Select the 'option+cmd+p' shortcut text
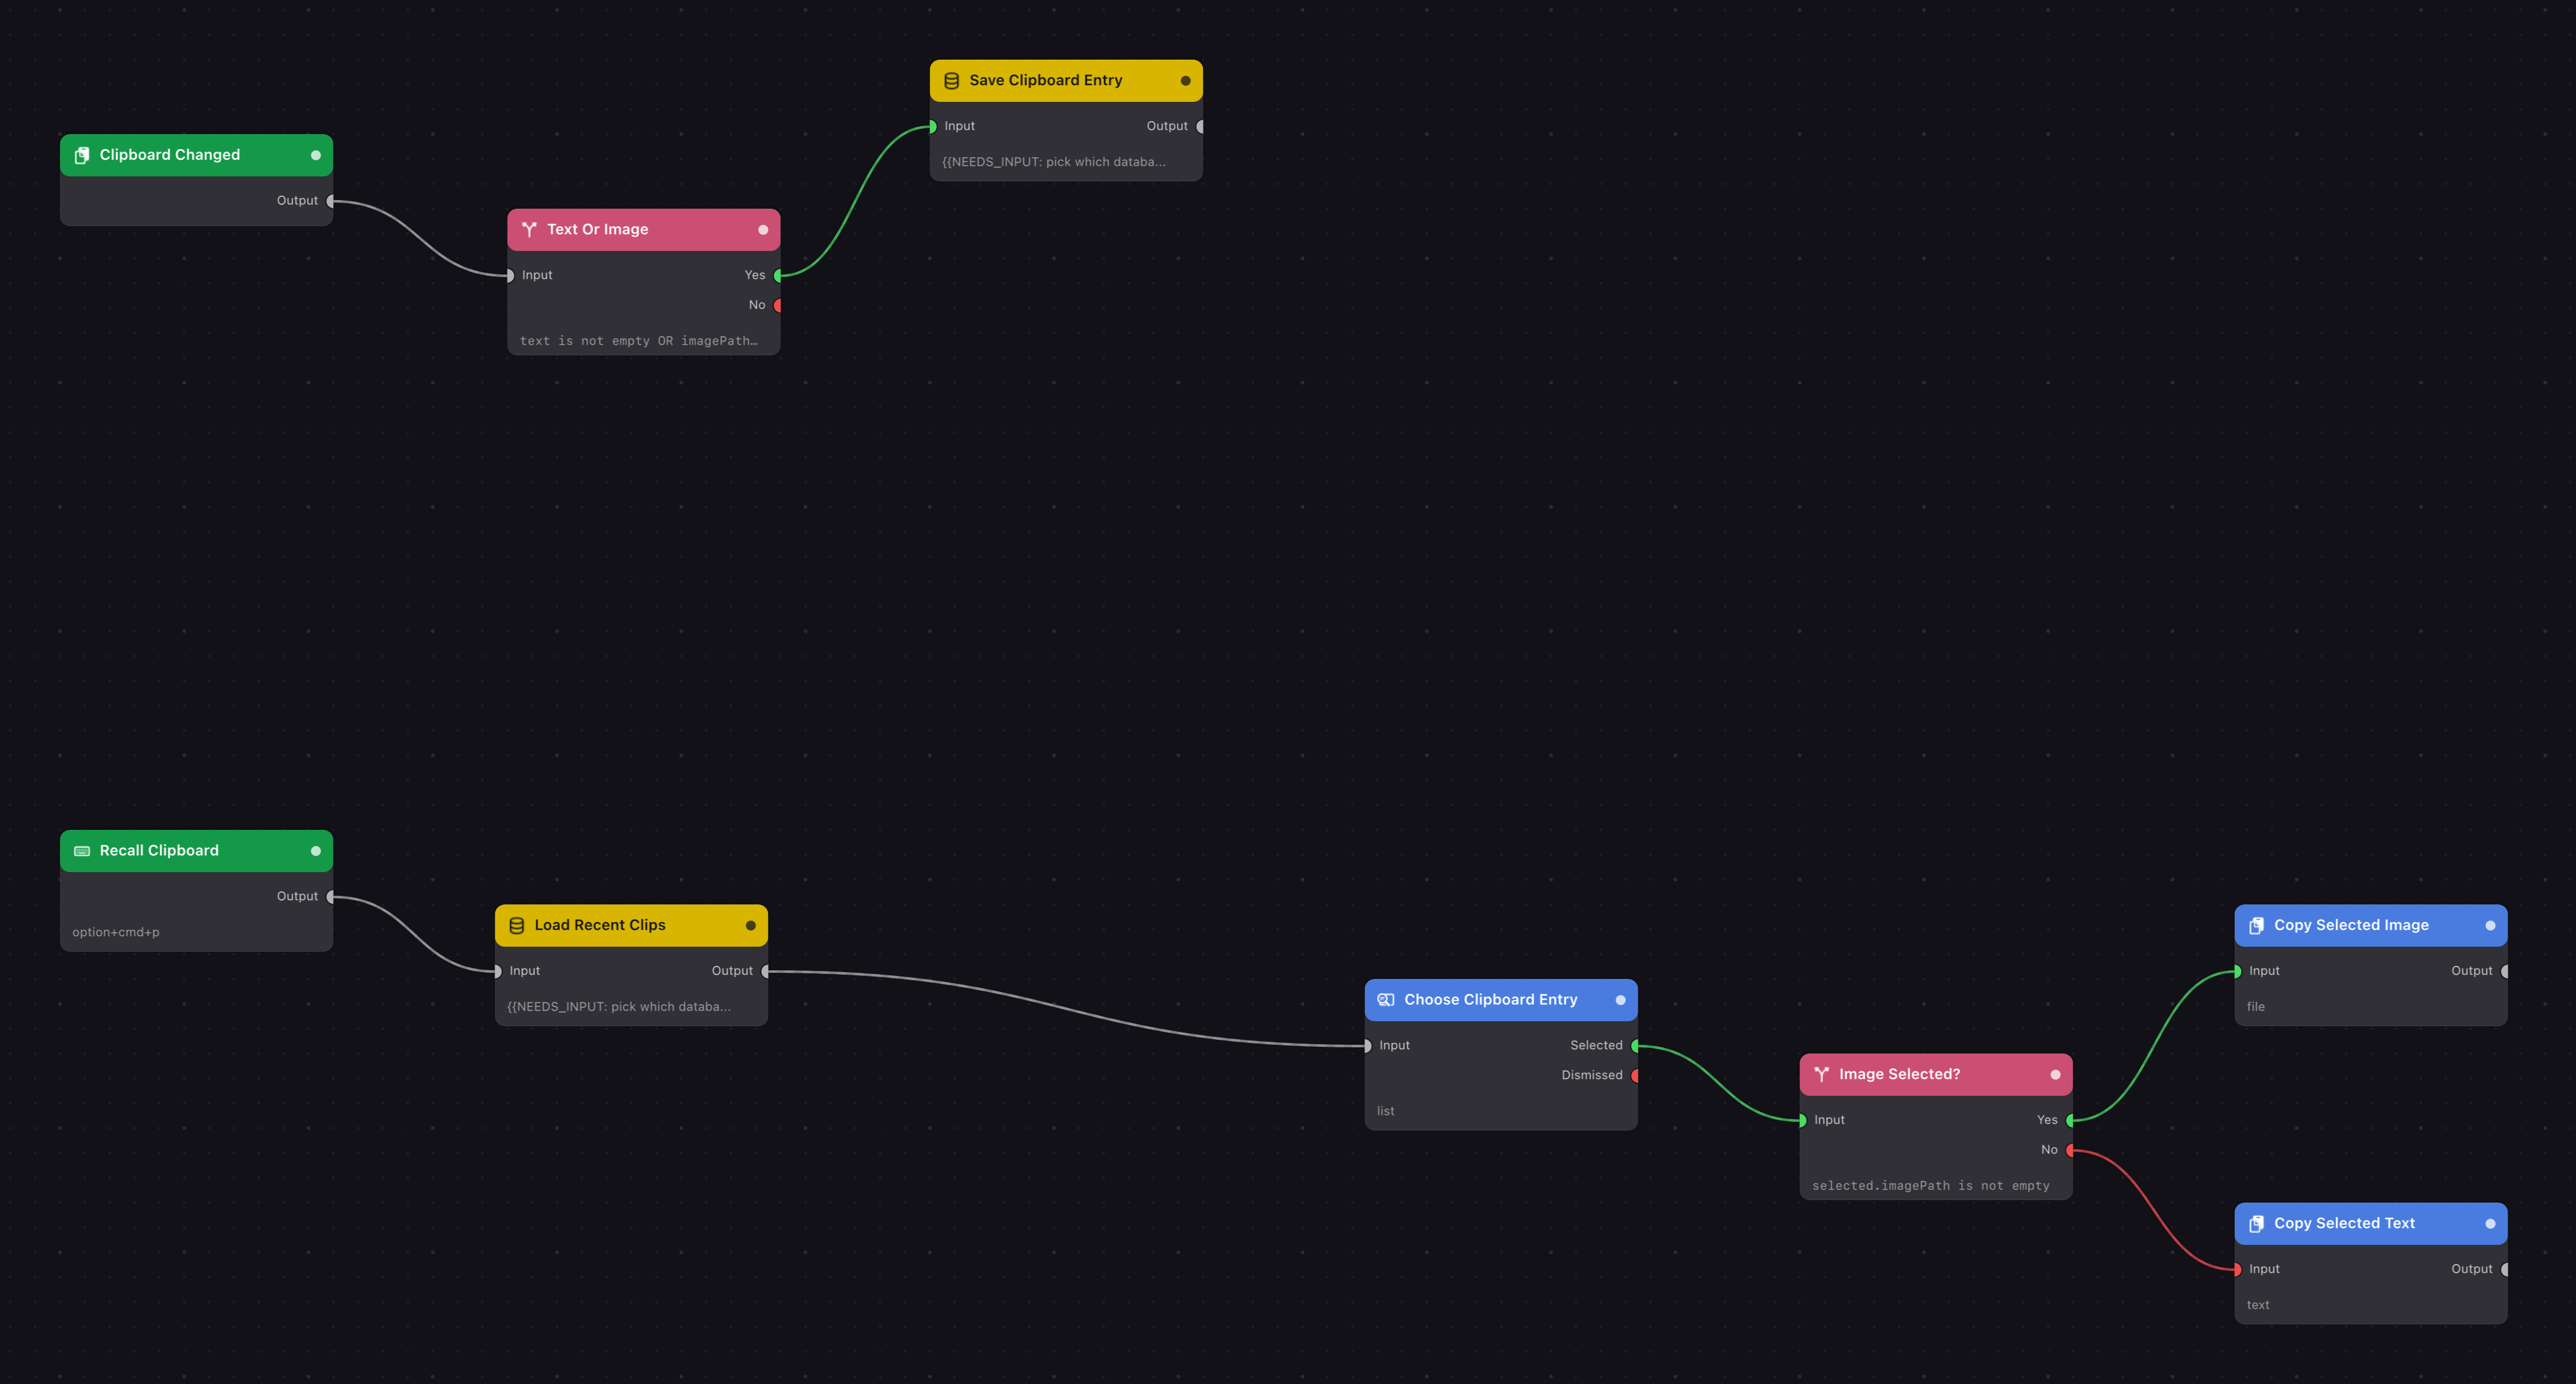2576x1384 pixels. point(116,932)
